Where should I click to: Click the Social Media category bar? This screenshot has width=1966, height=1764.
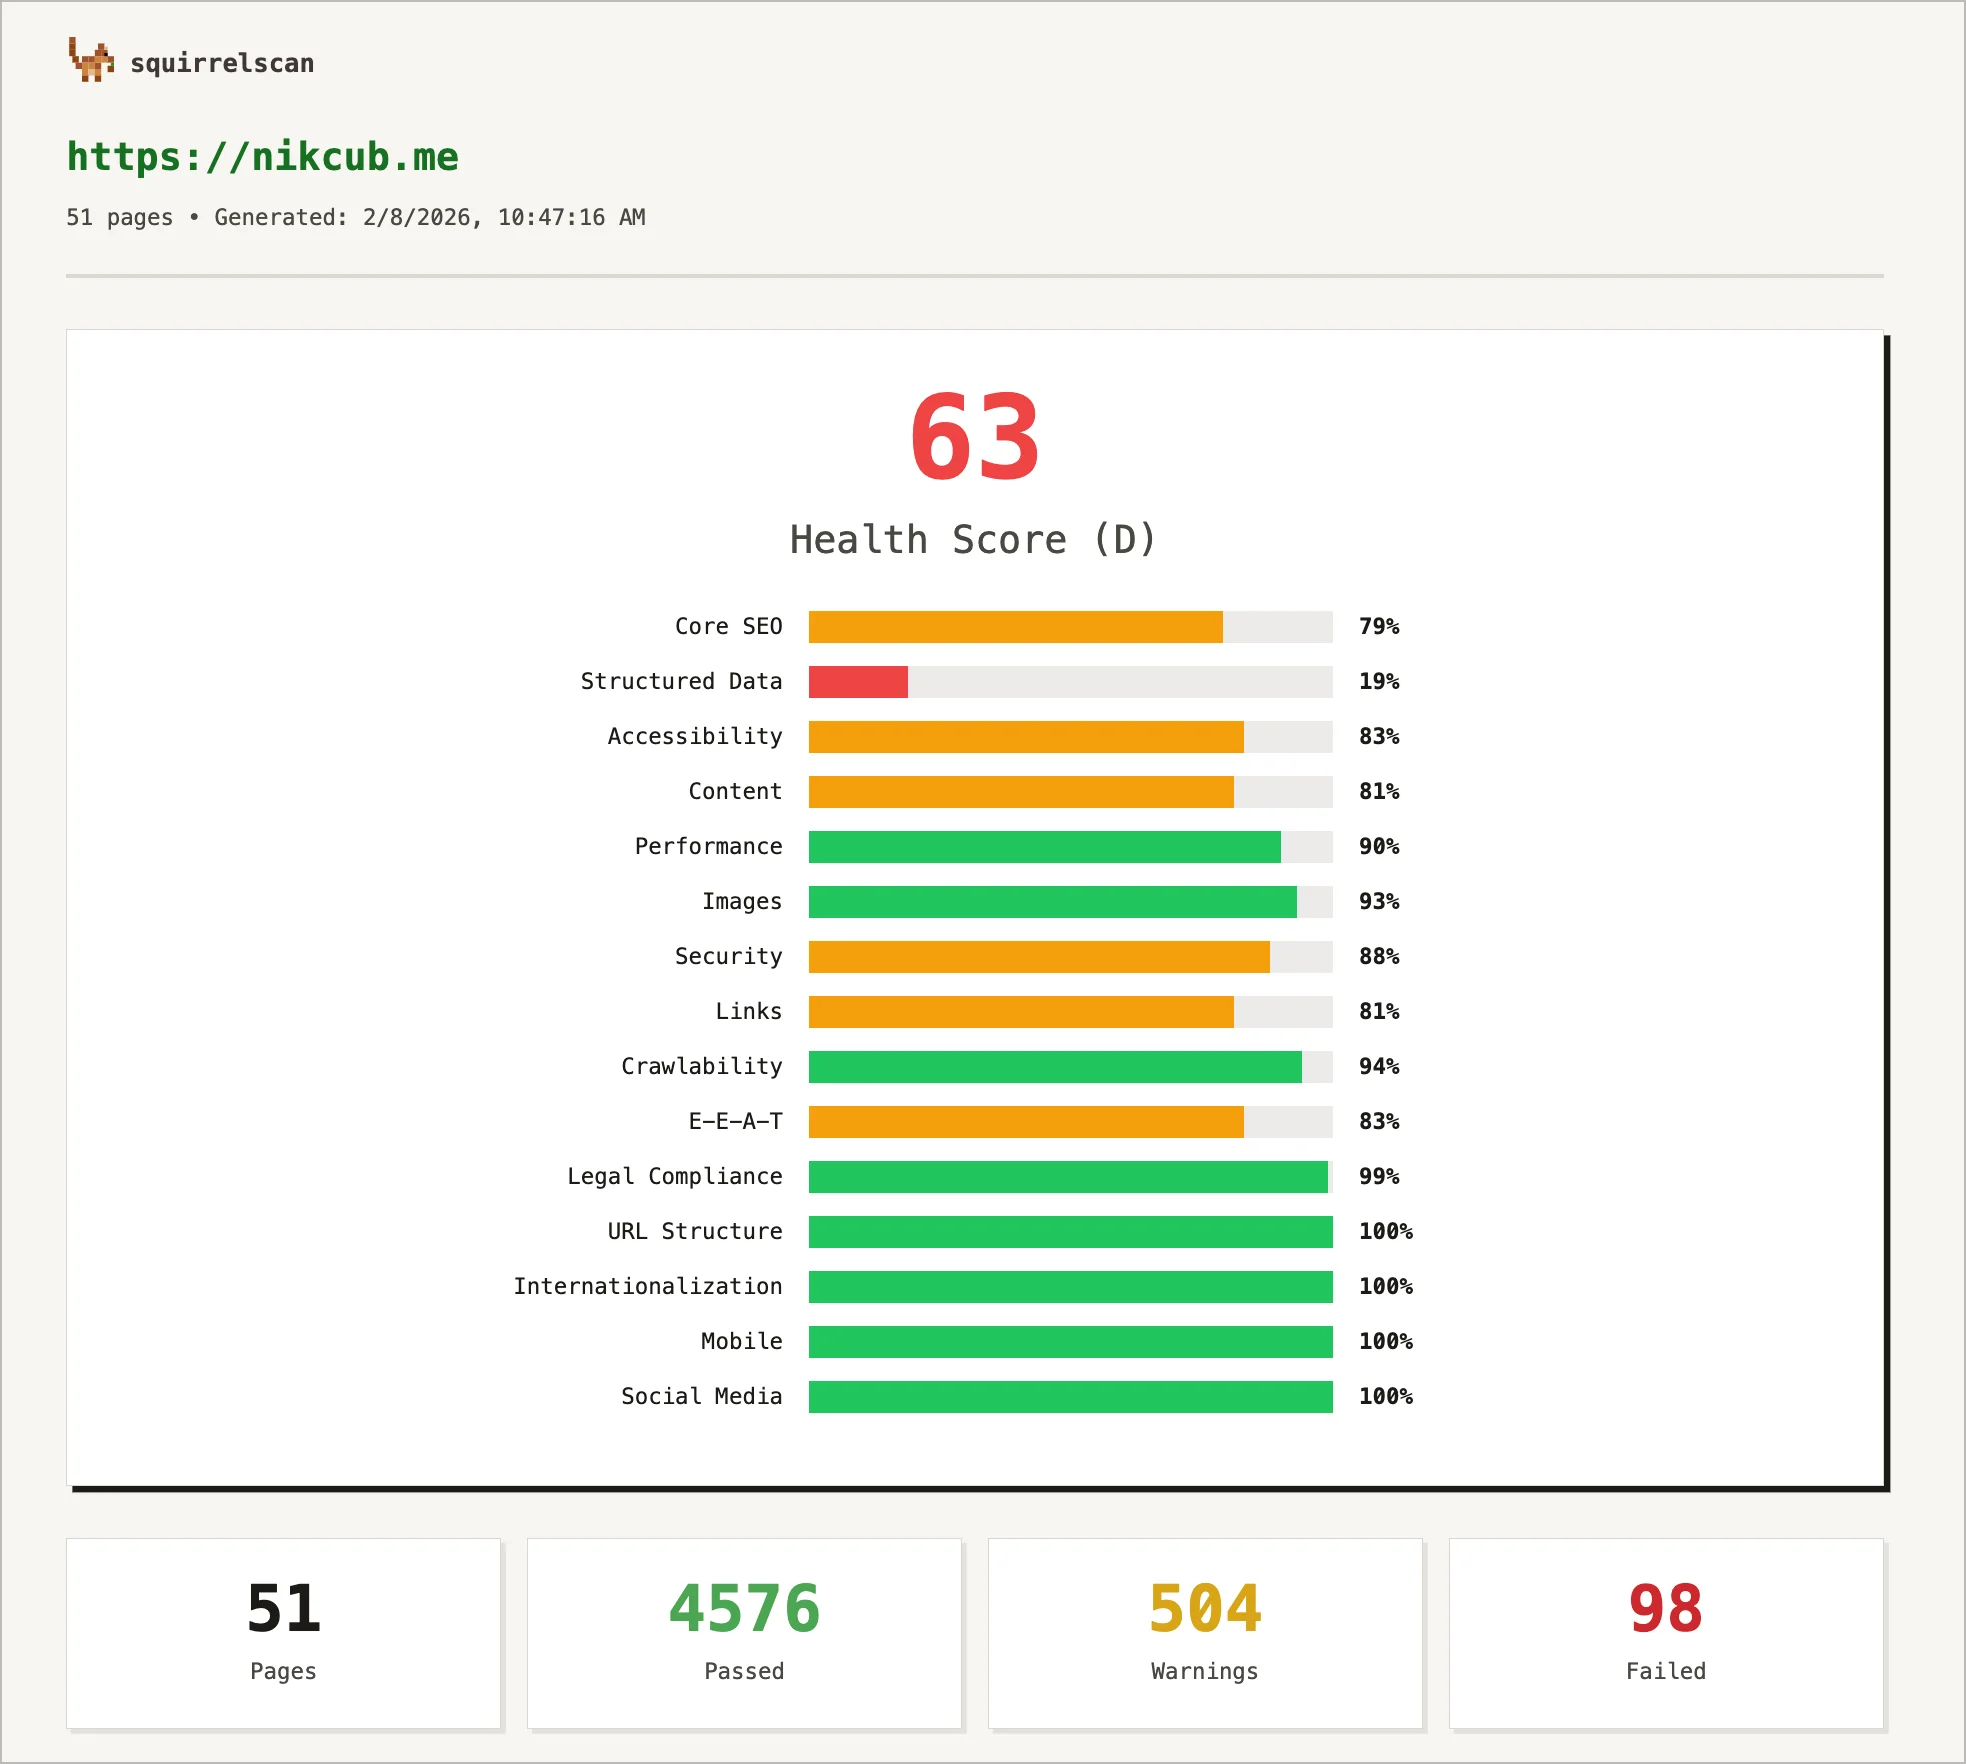[x=1068, y=1396]
